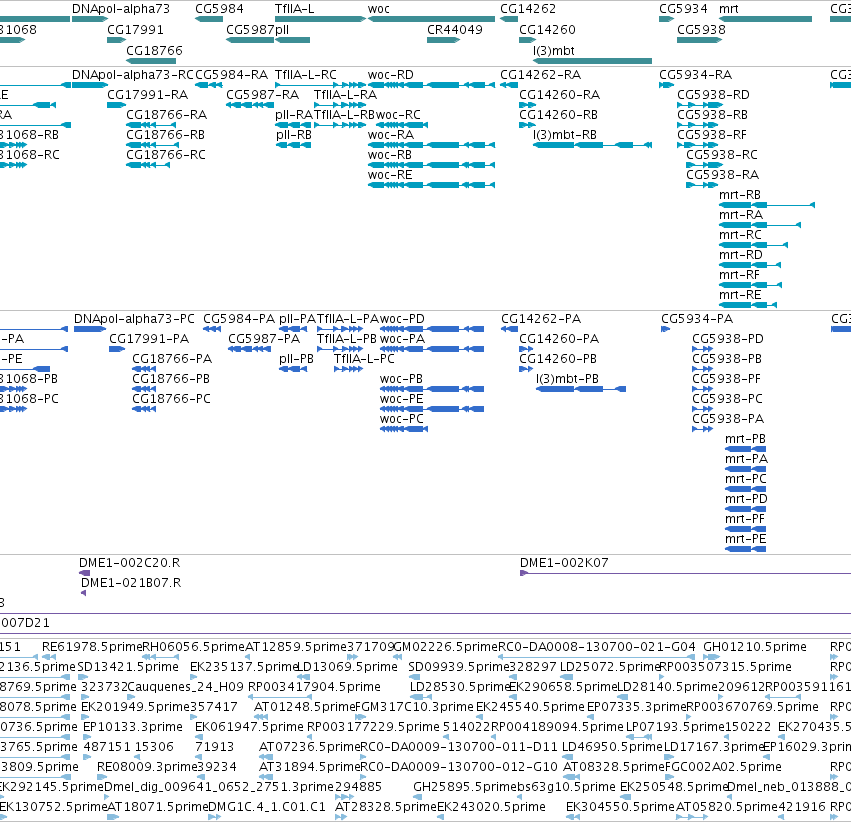
Task: Open the woc-RC transcript label
Action: point(398,114)
